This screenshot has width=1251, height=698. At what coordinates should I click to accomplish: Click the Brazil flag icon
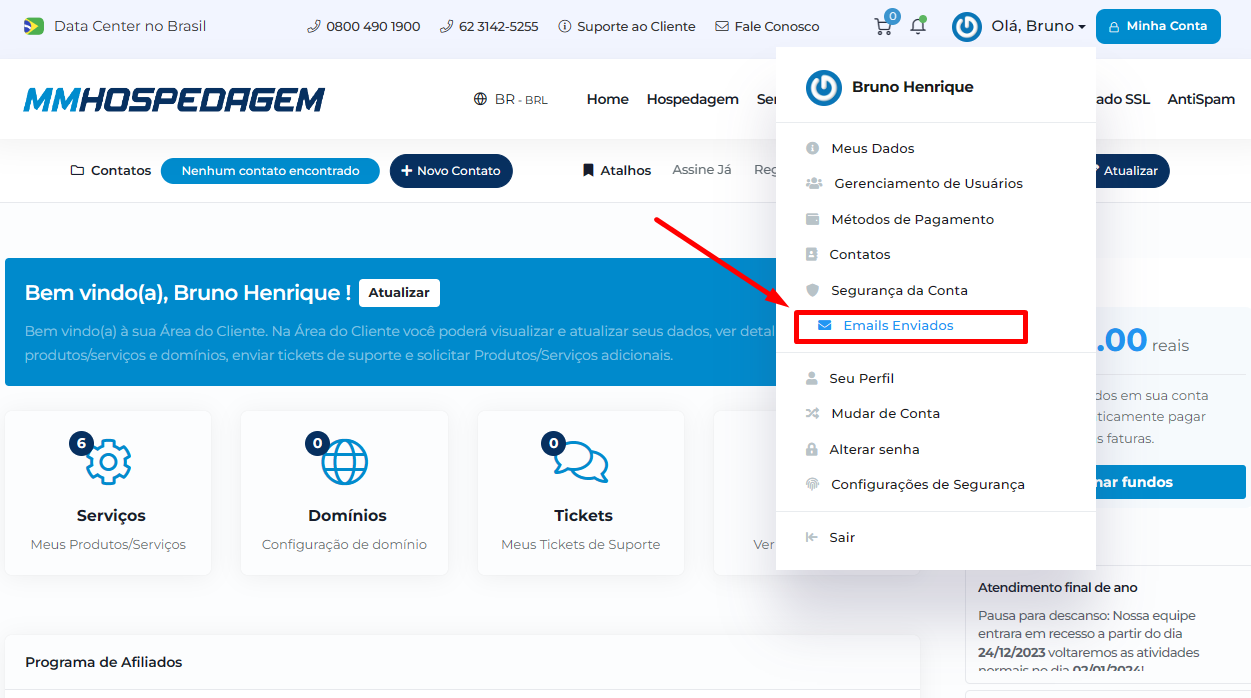[34, 26]
